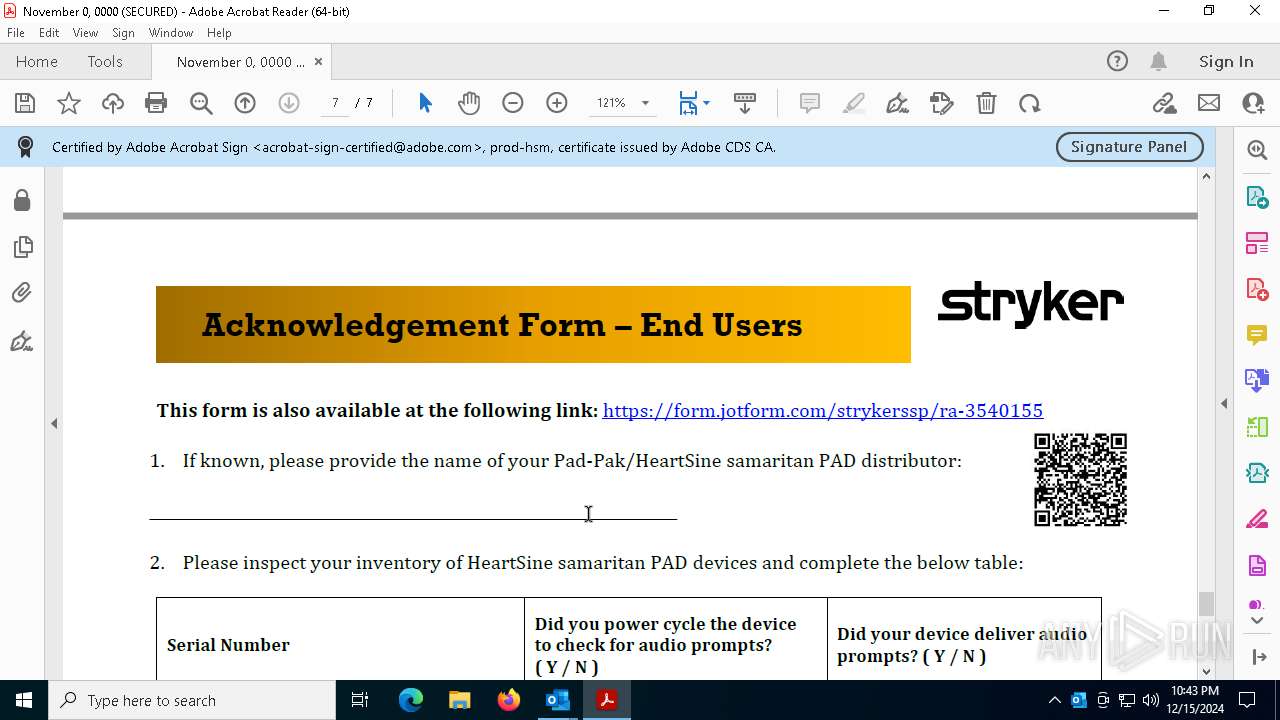Open the Help menu

(x=219, y=33)
